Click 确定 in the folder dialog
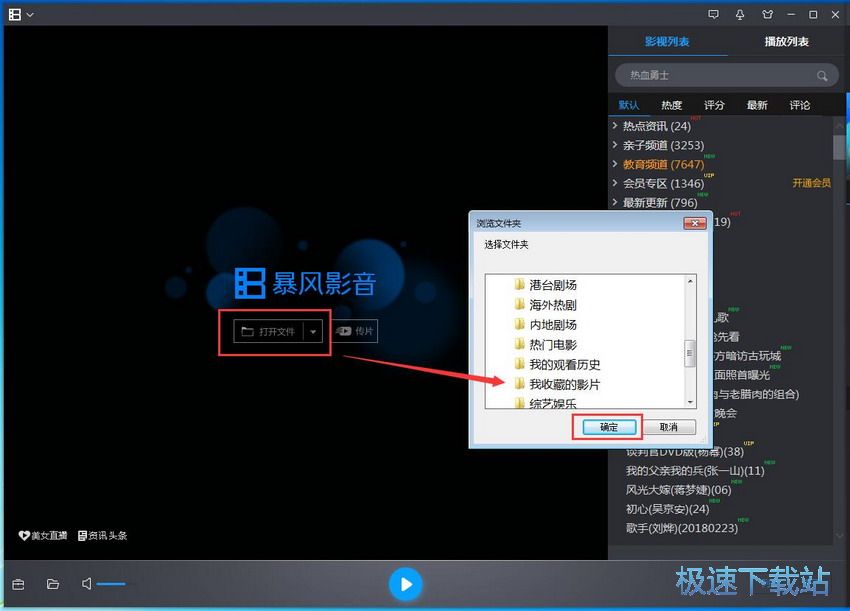The width and height of the screenshot is (850, 611). point(609,427)
